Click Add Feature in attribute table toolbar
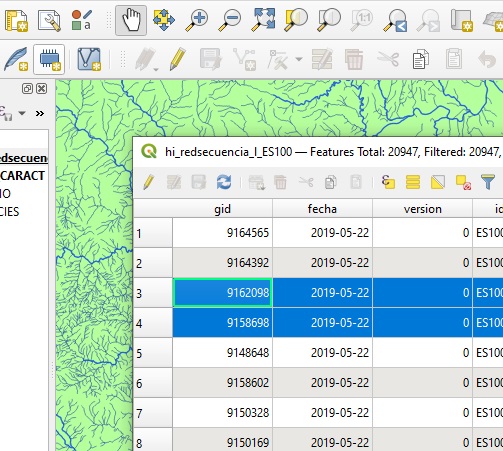 point(257,183)
